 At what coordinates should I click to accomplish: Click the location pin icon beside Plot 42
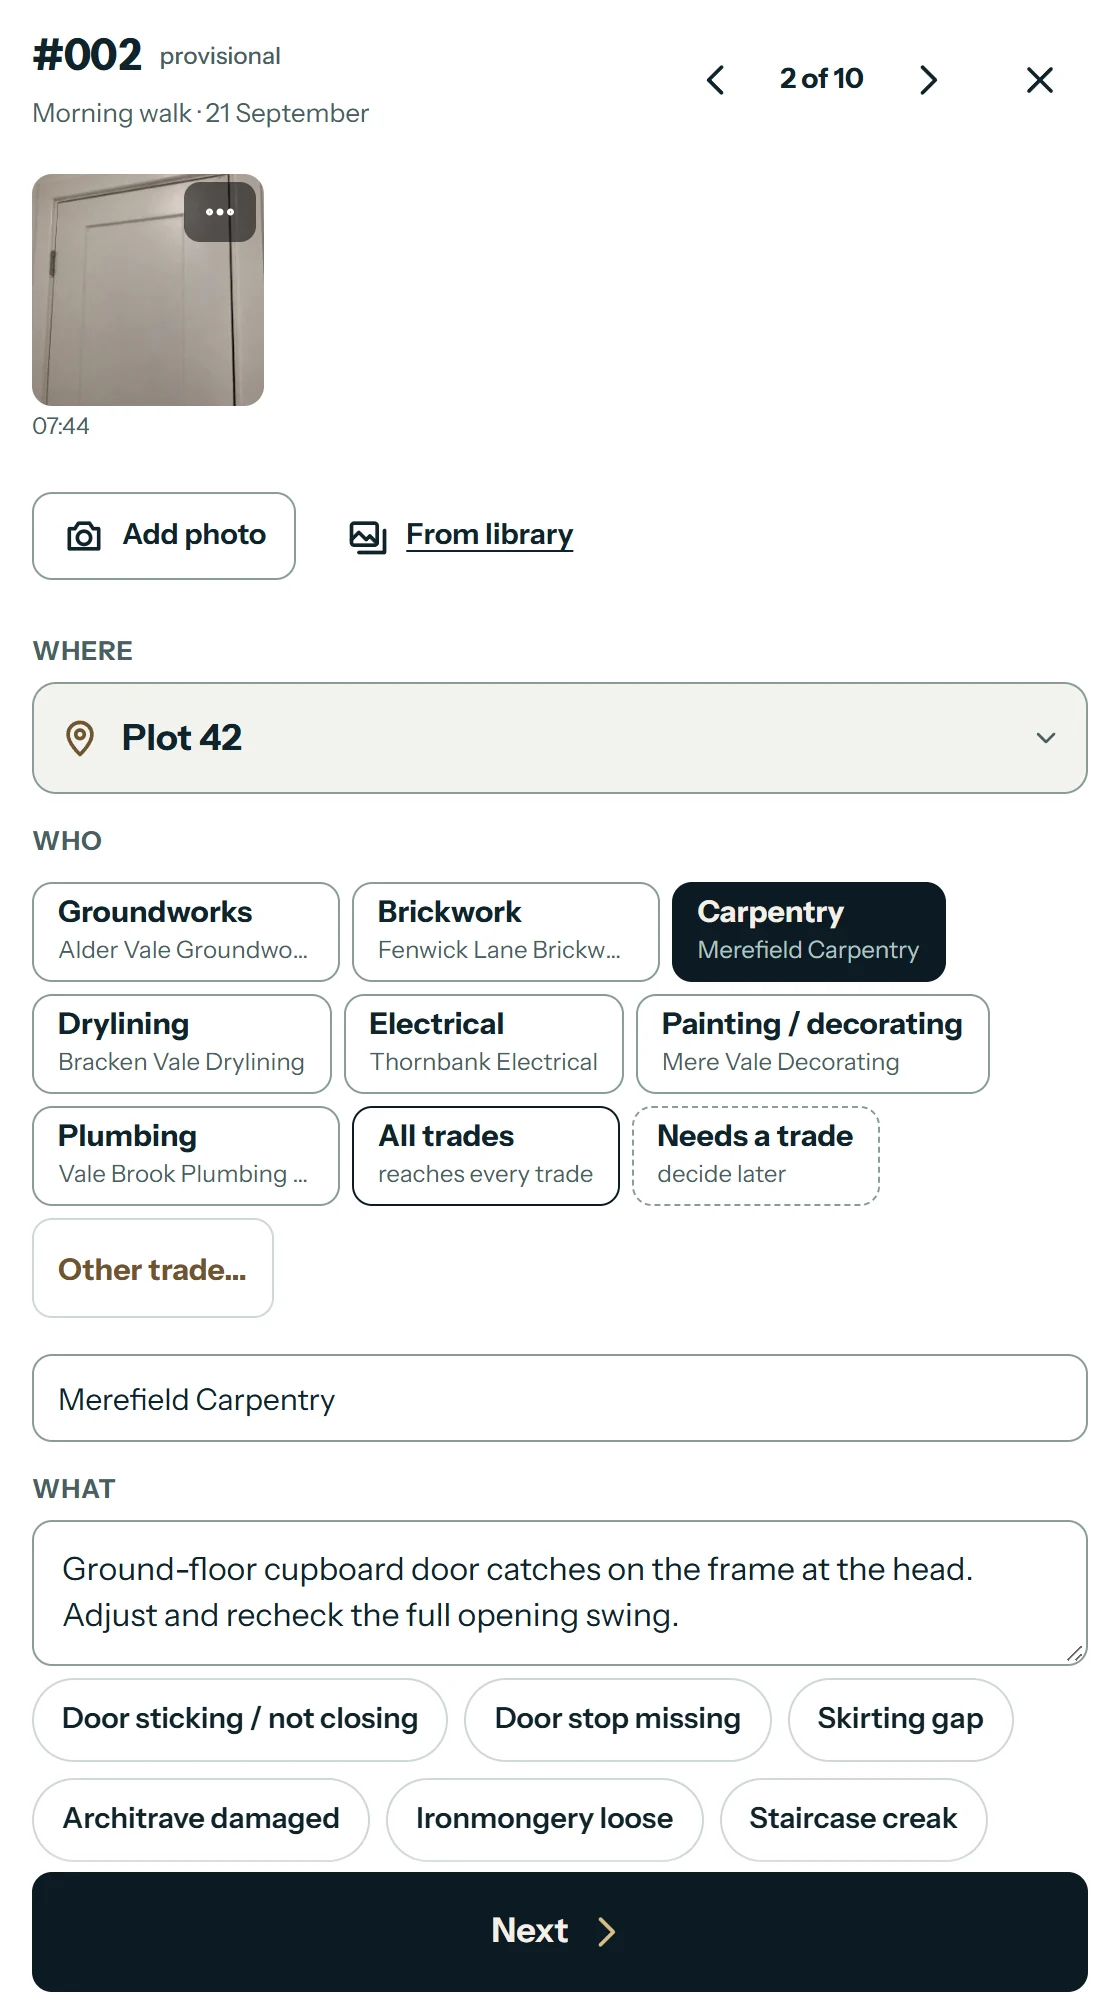pyautogui.click(x=80, y=738)
